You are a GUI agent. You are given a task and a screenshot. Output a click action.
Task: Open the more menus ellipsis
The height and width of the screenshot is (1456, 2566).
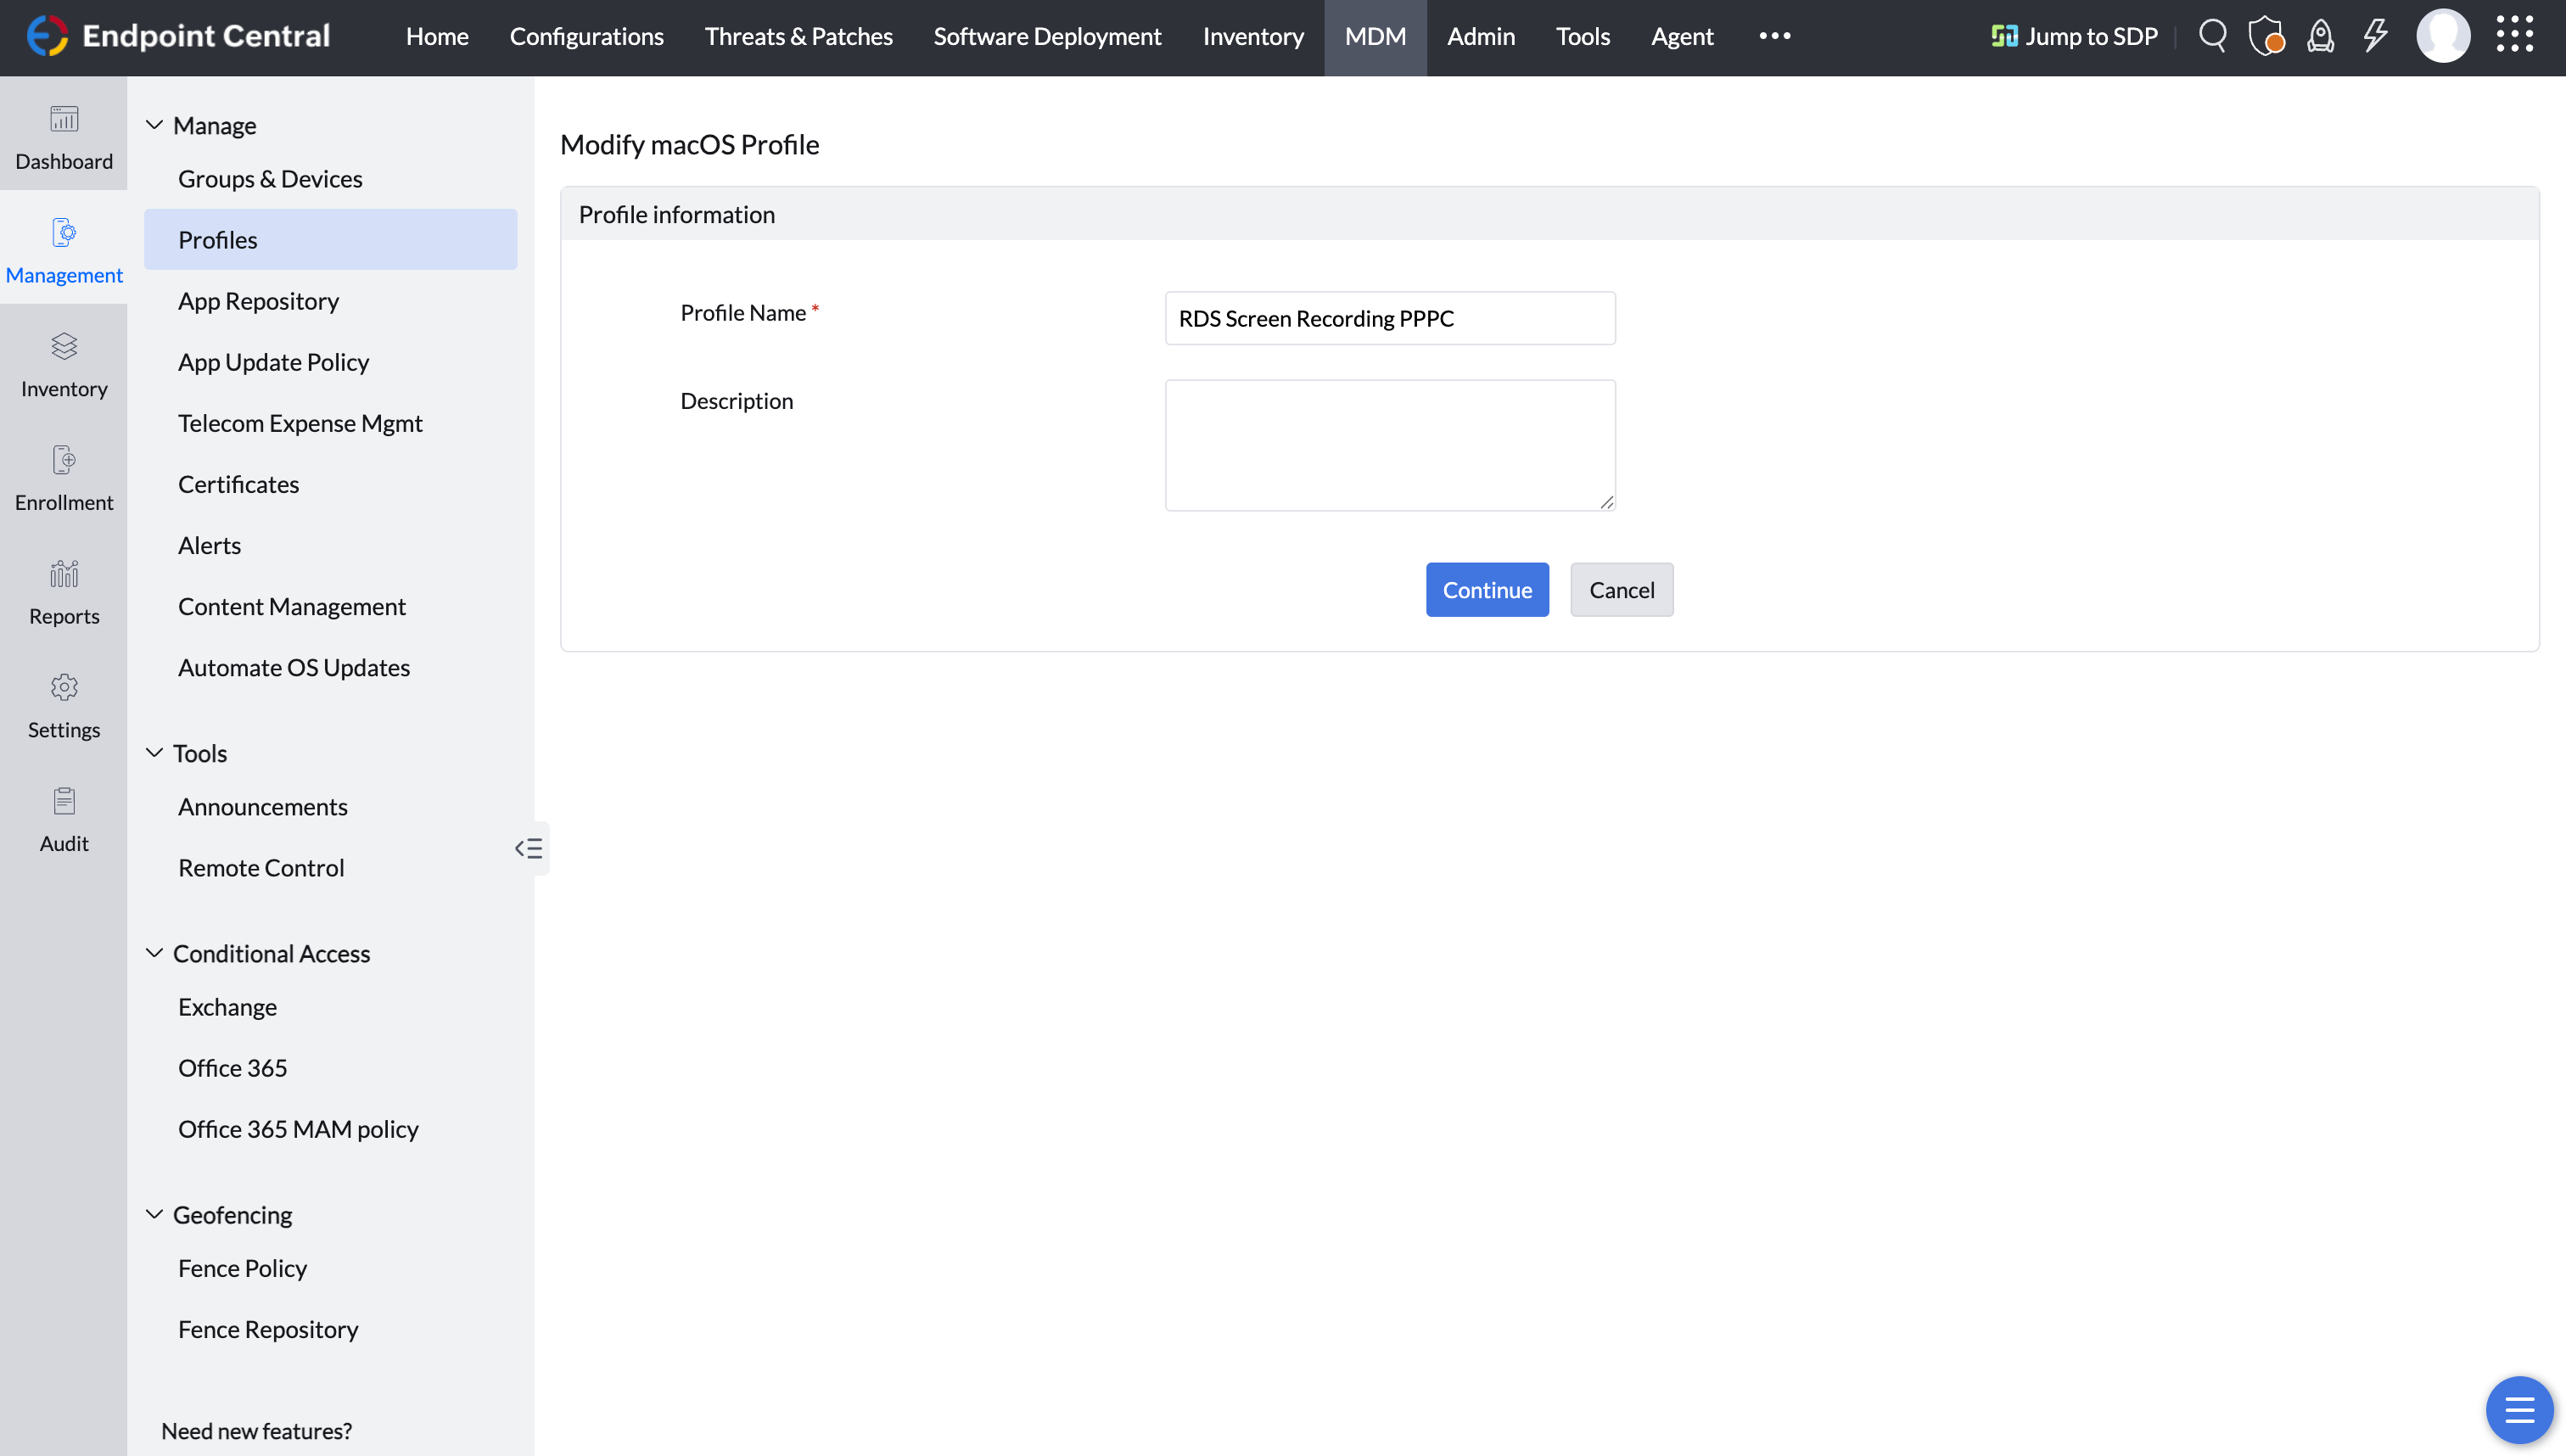point(1775,36)
